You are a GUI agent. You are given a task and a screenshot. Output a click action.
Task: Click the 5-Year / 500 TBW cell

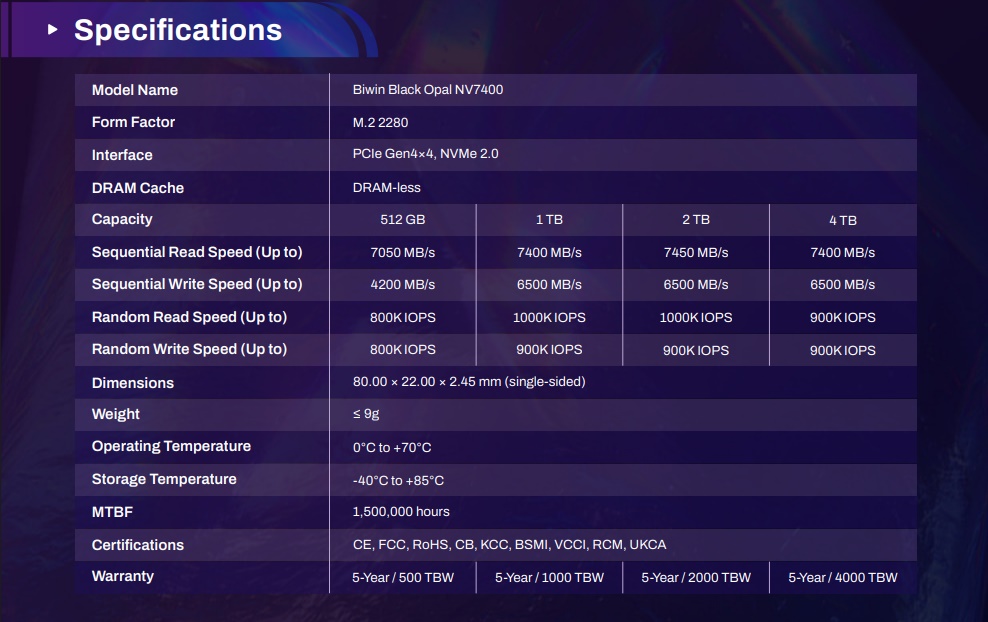403,577
